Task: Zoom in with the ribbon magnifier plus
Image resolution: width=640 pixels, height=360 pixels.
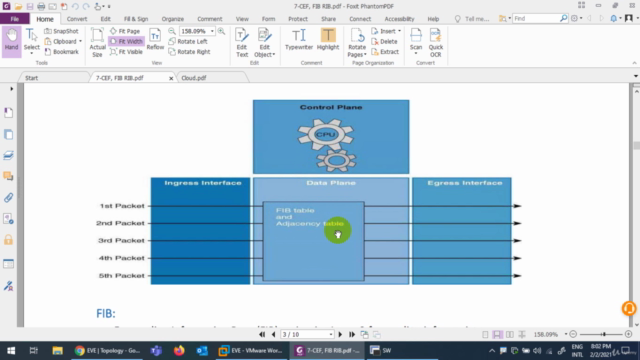Action: click(221, 31)
